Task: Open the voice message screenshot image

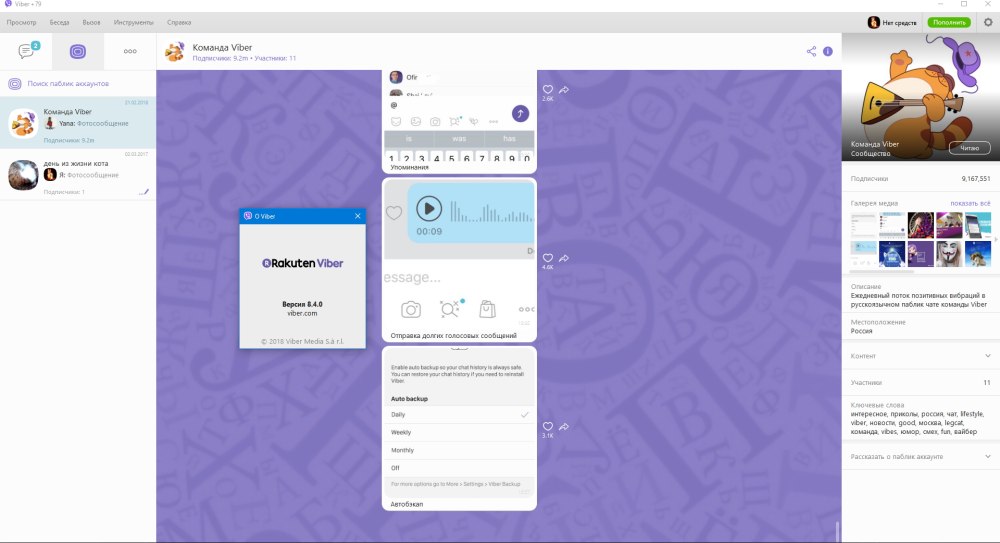Action: pyautogui.click(x=459, y=255)
